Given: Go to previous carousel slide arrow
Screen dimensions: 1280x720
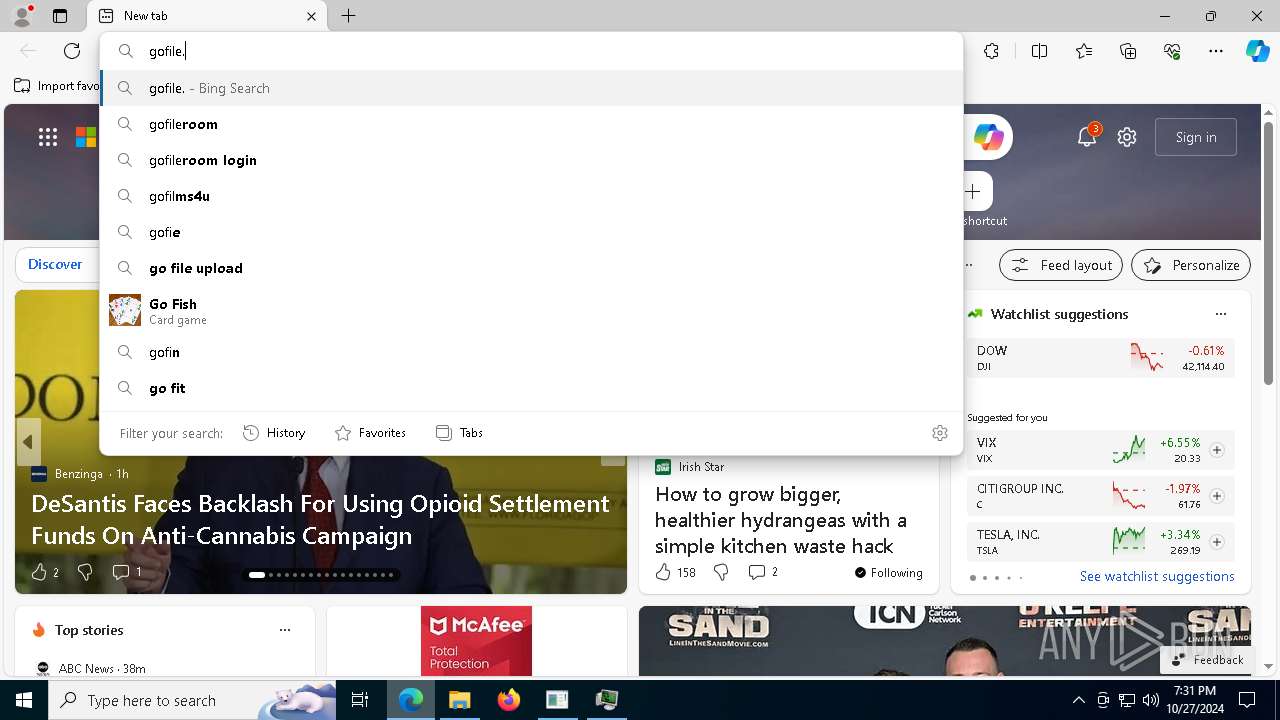Looking at the screenshot, I should coord(28,441).
